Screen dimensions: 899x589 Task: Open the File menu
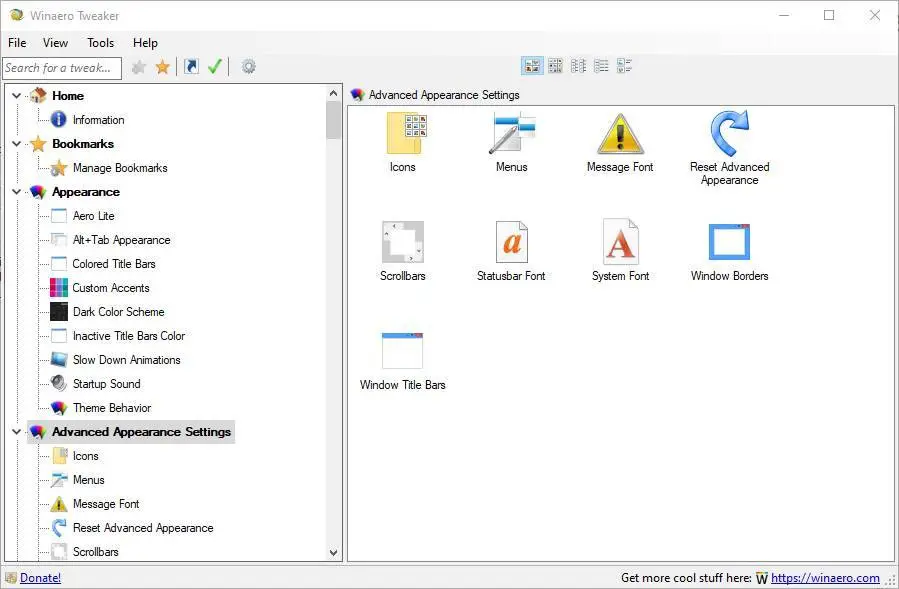click(17, 43)
